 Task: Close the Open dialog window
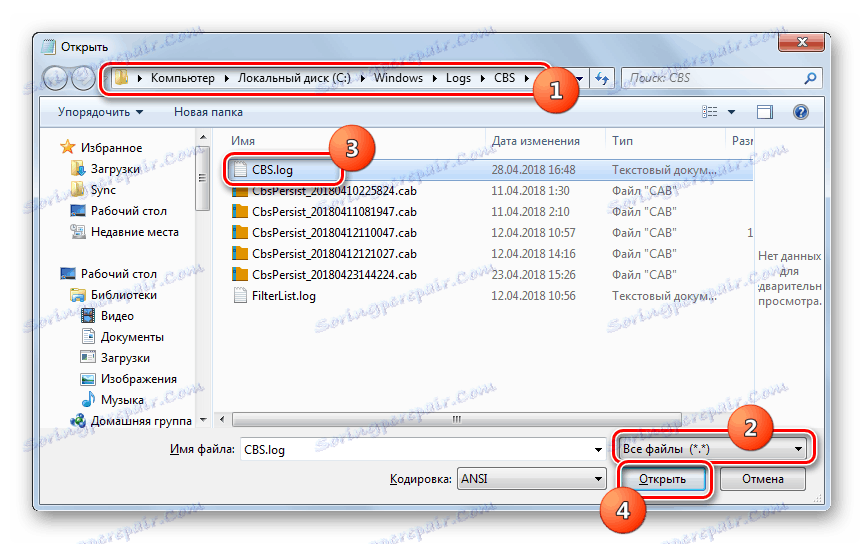tap(802, 42)
